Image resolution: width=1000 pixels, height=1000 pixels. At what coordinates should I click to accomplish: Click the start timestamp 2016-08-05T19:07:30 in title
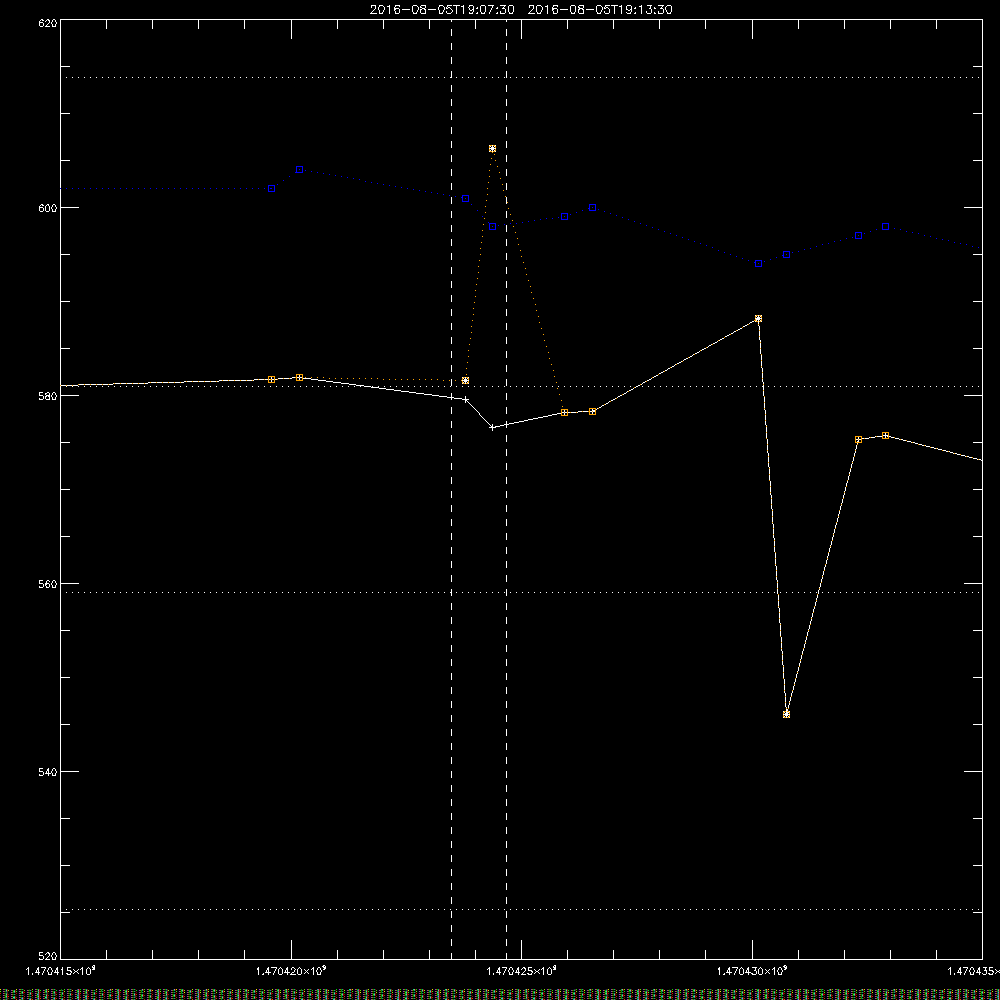tap(442, 10)
